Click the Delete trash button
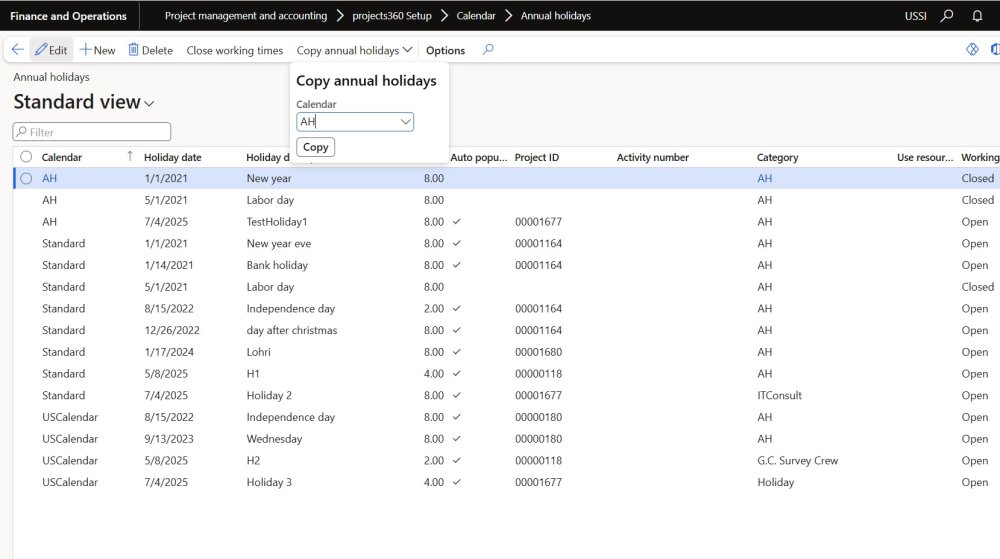1000x559 pixels. pos(150,50)
